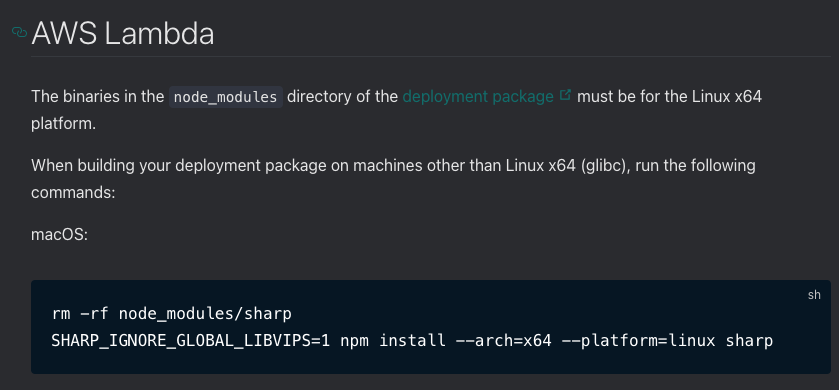Click the external link icon after deployment package

point(565,95)
